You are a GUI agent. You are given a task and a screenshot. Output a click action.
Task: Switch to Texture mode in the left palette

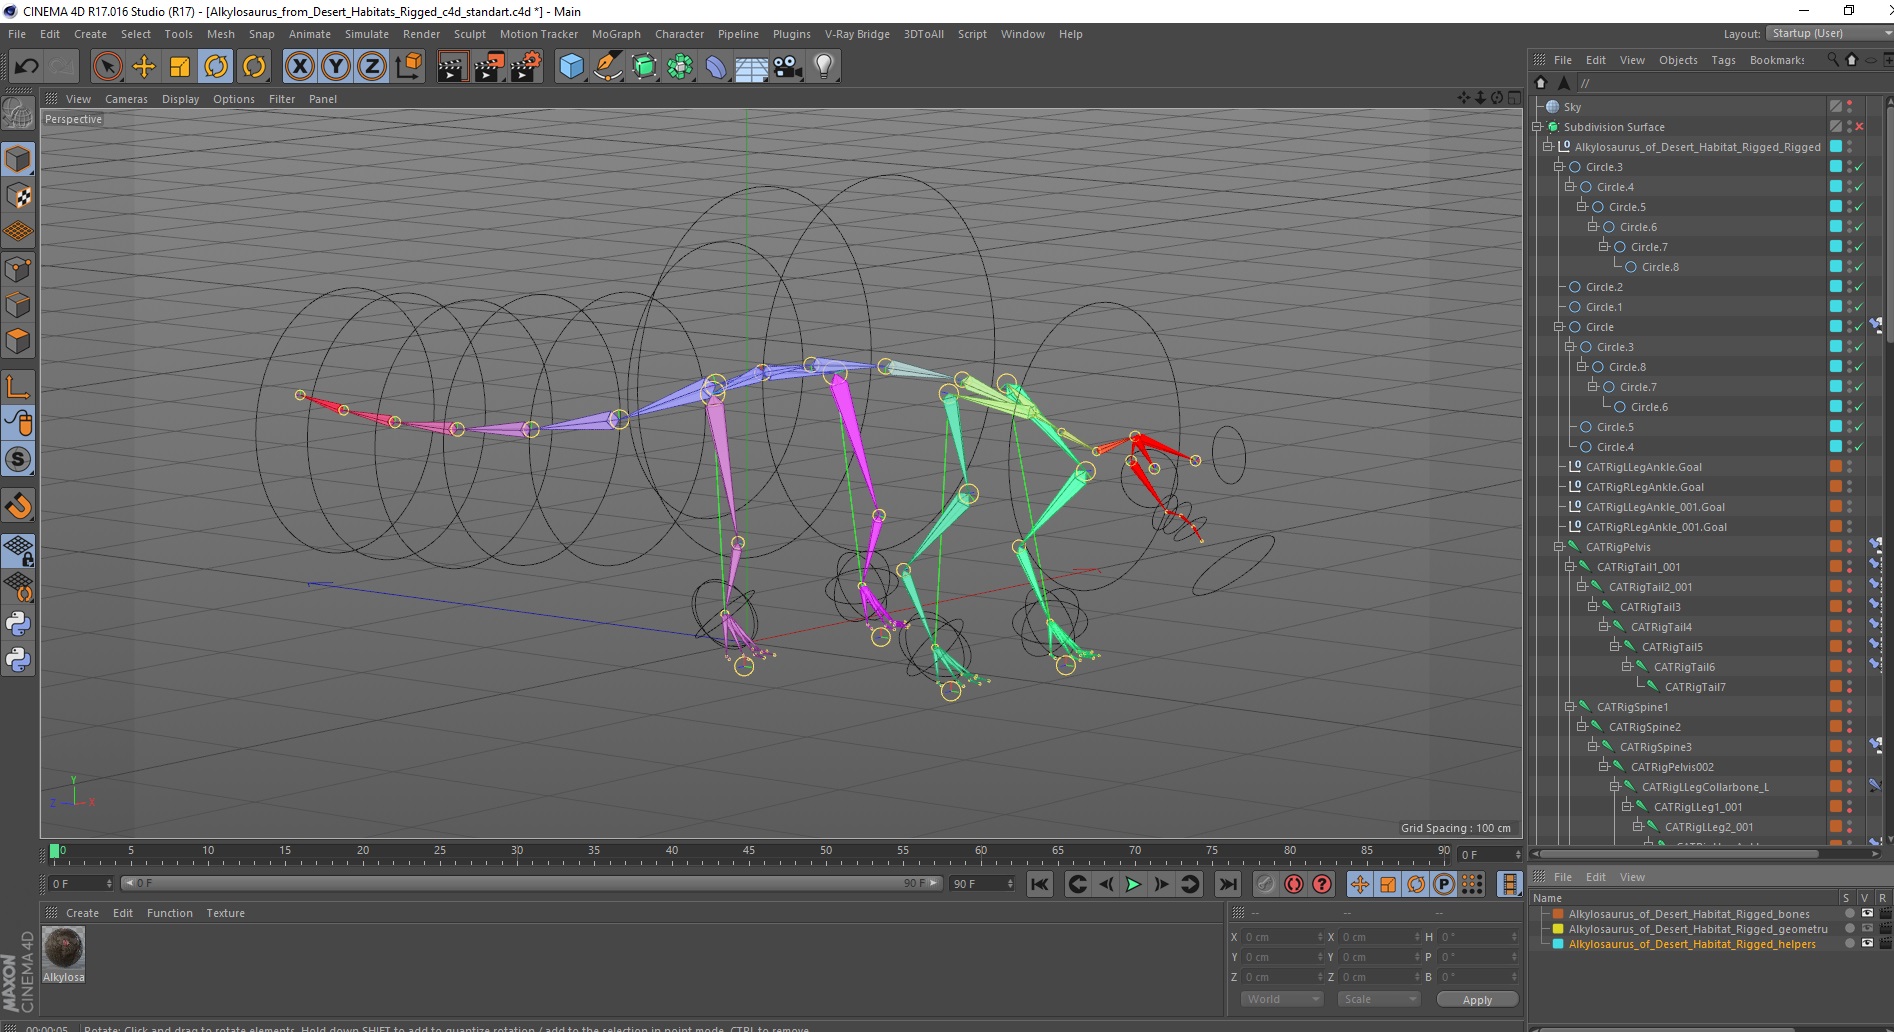point(18,196)
